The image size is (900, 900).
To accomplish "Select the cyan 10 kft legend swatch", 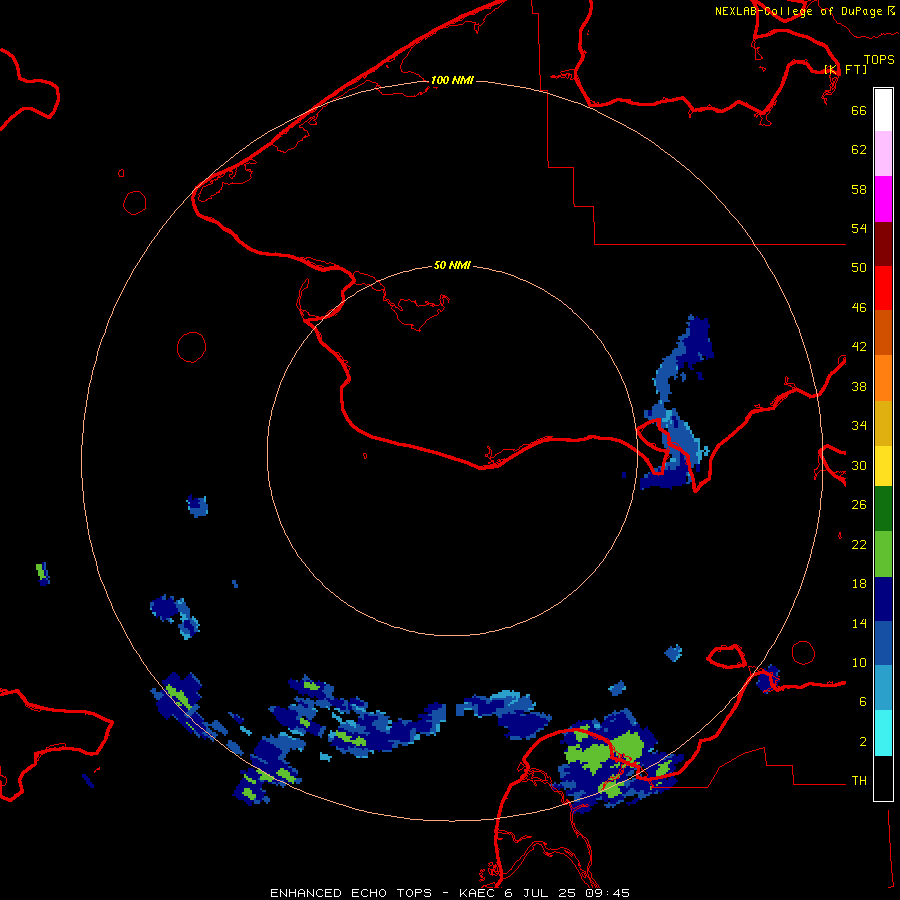I will point(883,733).
